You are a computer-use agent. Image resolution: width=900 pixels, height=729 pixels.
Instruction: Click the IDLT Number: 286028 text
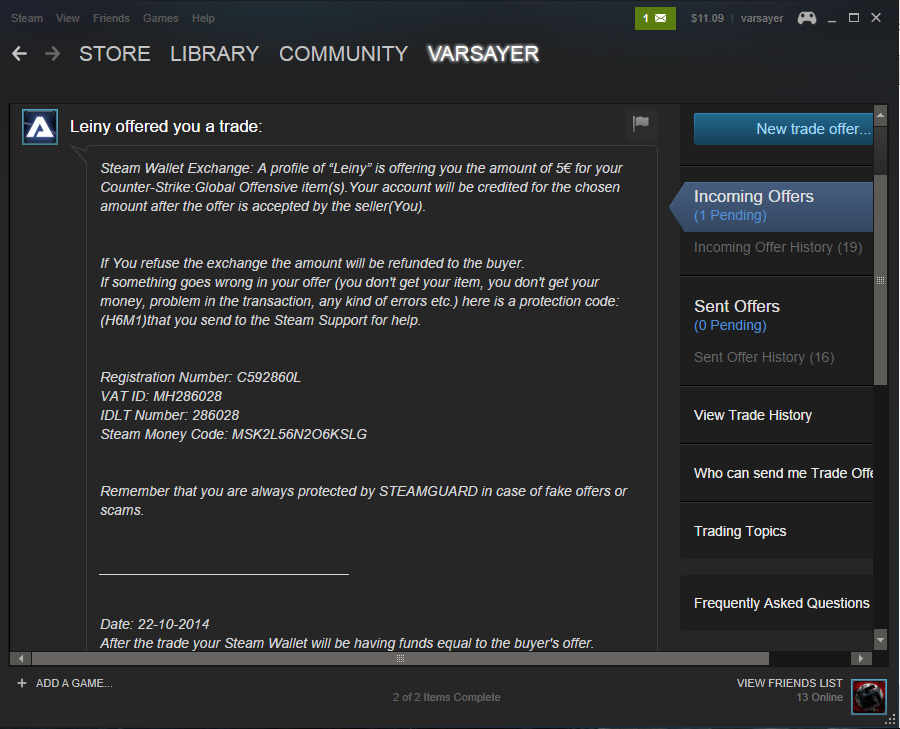click(x=170, y=415)
